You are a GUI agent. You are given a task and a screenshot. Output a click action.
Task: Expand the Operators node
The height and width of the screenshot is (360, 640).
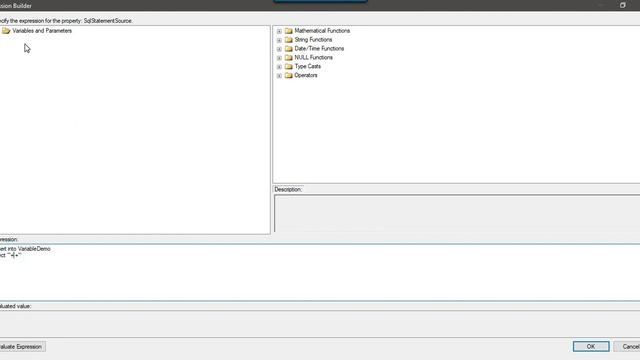click(x=279, y=76)
